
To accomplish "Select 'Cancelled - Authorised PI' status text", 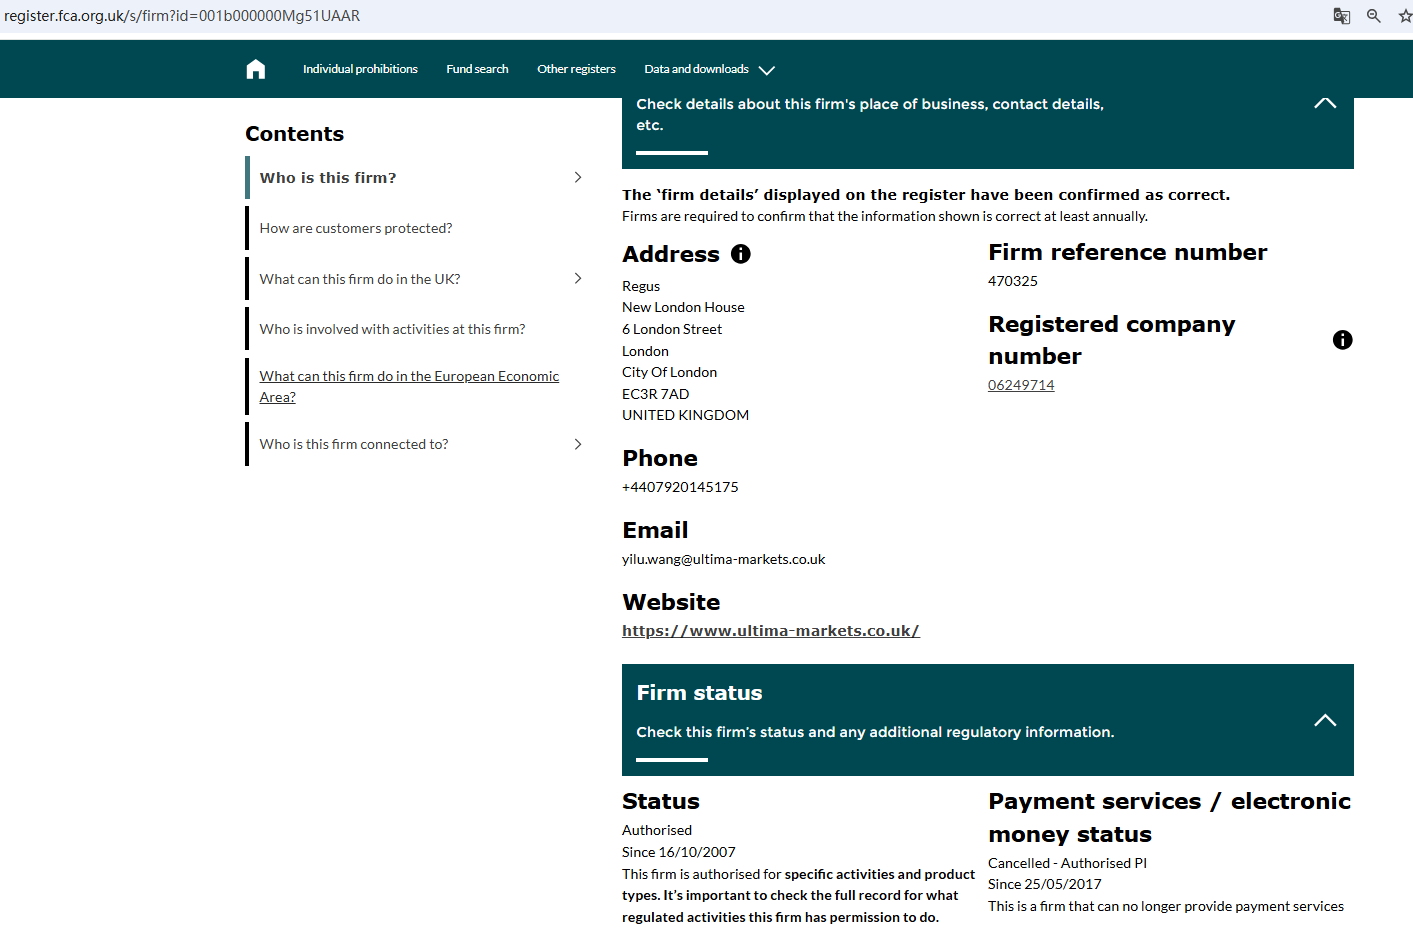I will click(x=1067, y=863).
